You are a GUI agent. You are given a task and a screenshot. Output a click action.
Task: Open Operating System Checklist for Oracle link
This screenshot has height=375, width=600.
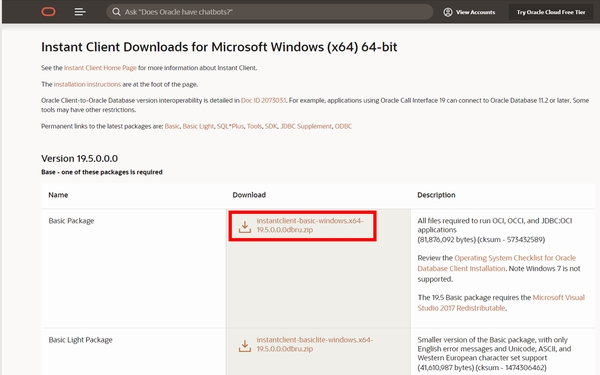(497, 263)
